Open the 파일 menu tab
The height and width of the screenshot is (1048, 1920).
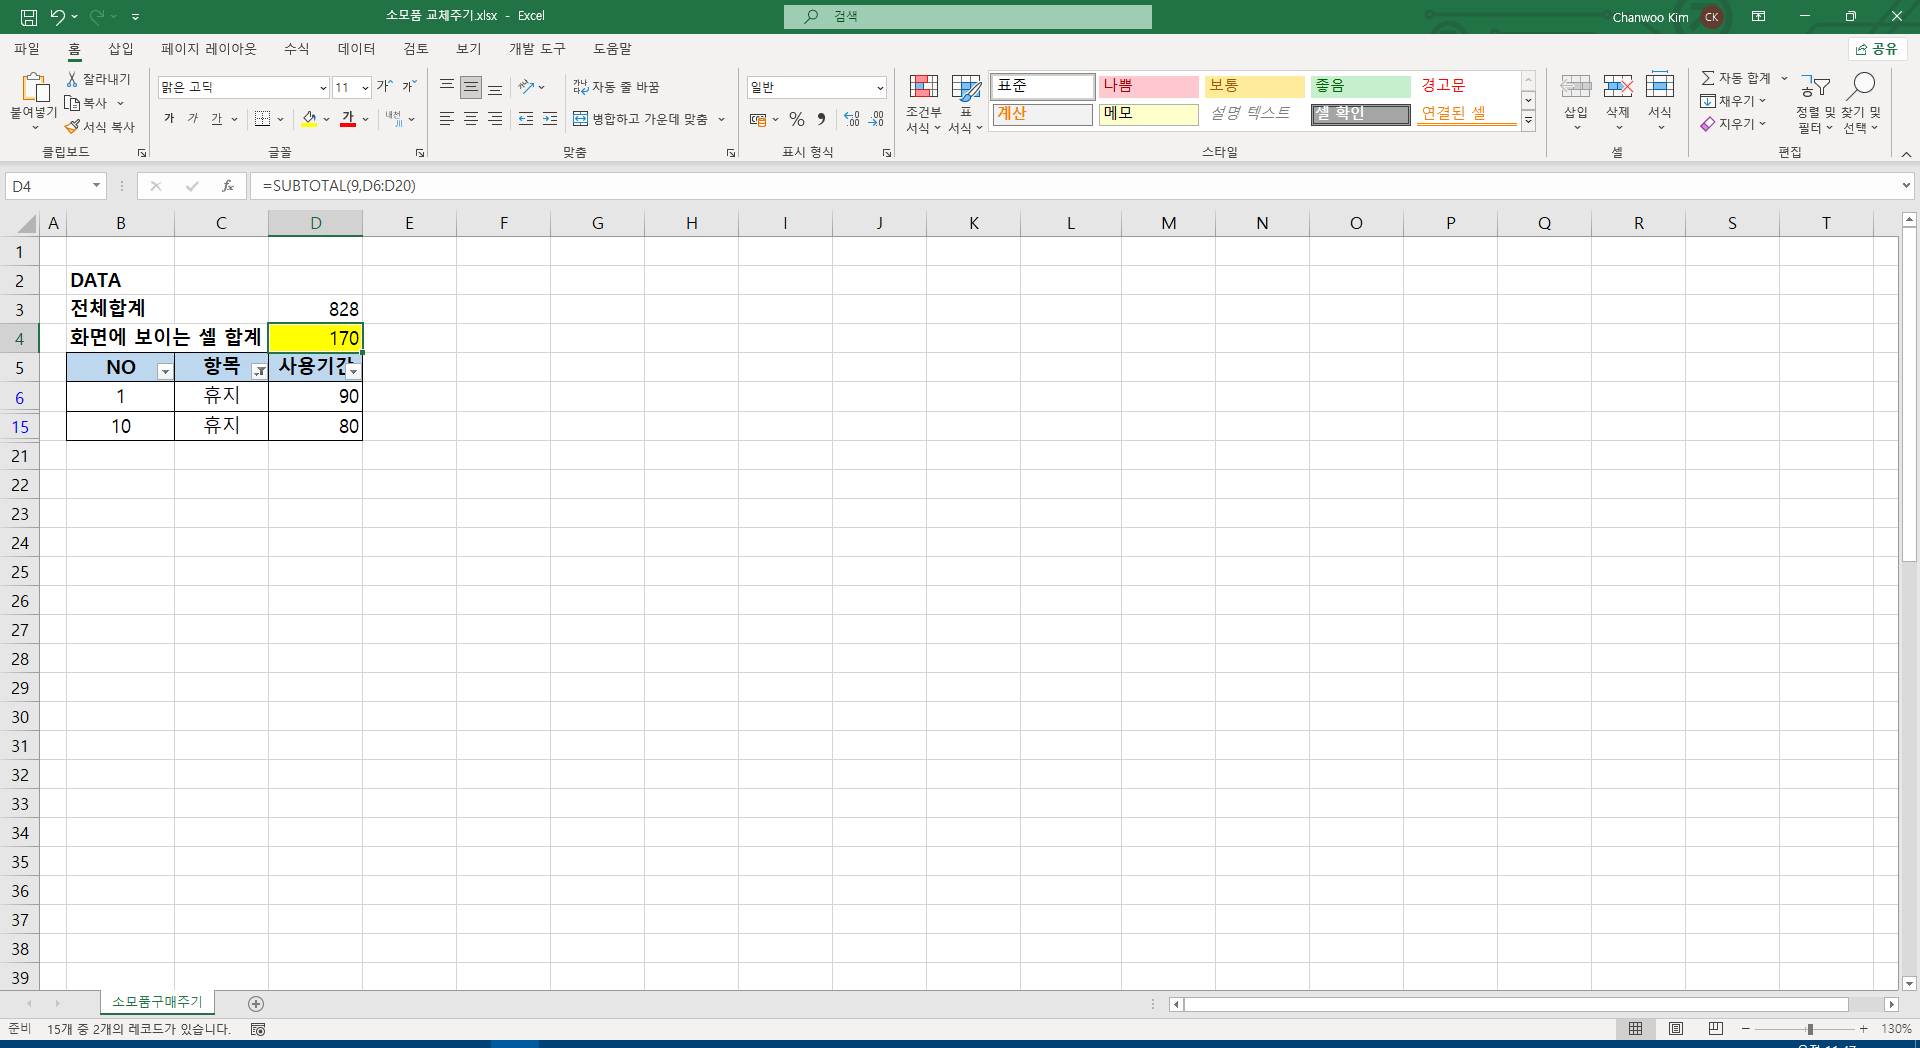click(x=27, y=48)
